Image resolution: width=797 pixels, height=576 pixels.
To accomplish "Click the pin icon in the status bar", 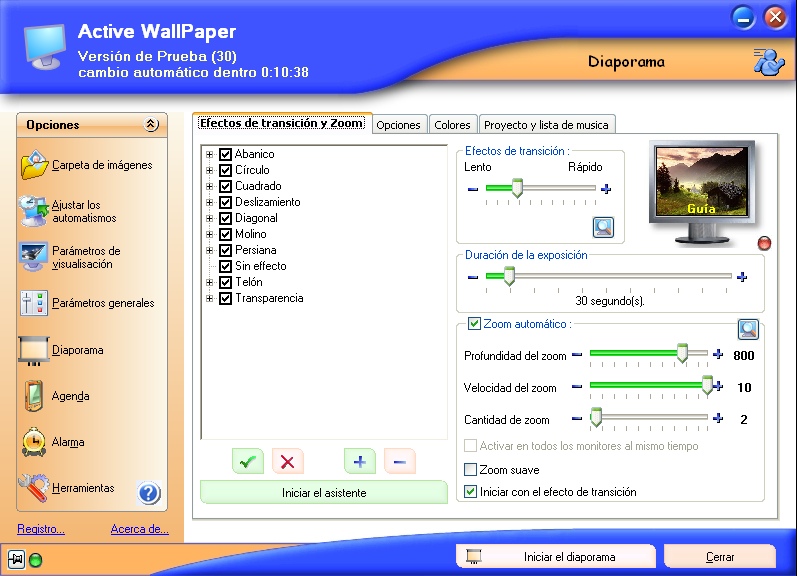I will (16, 560).
